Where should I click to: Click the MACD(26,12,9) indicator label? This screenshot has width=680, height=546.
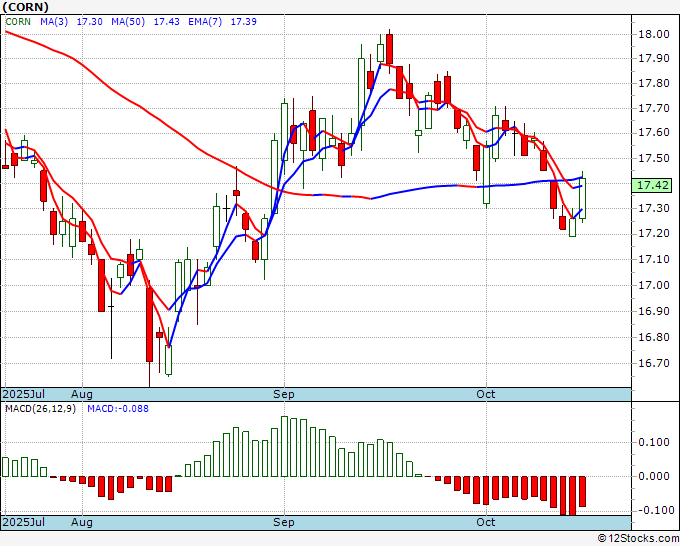[x=40, y=409]
